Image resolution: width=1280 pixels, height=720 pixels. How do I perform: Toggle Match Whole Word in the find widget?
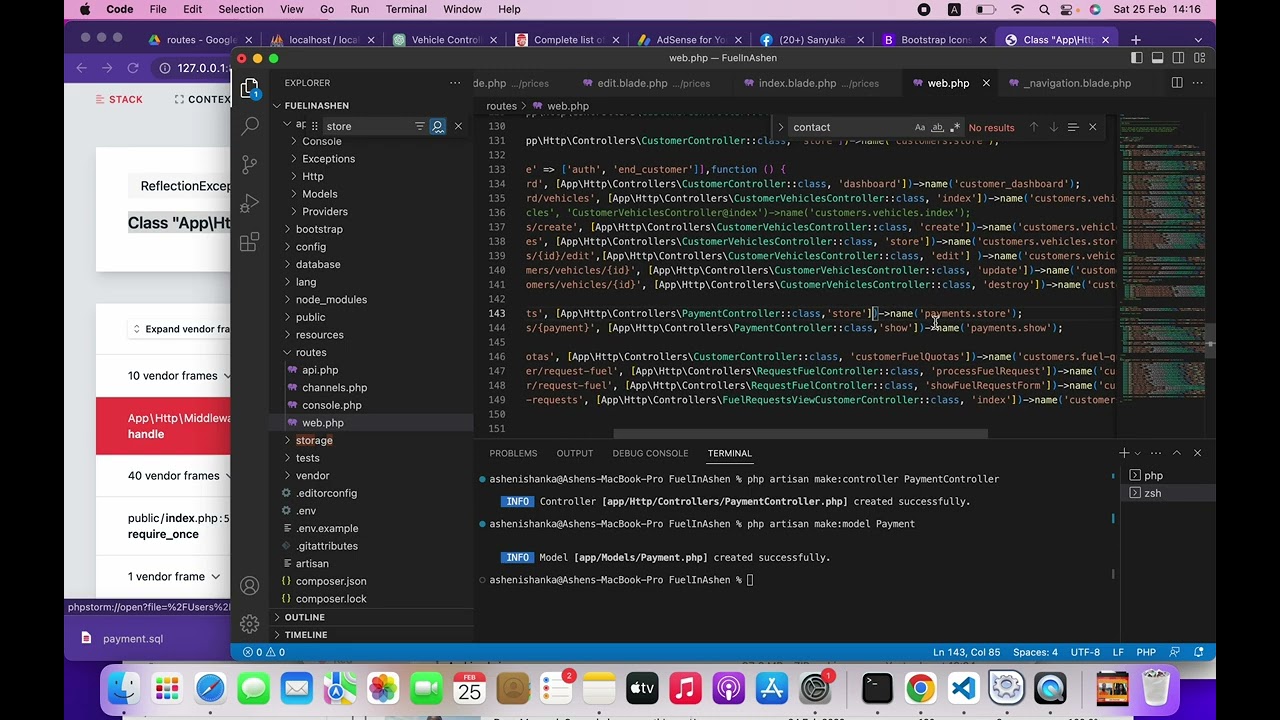tap(937, 127)
